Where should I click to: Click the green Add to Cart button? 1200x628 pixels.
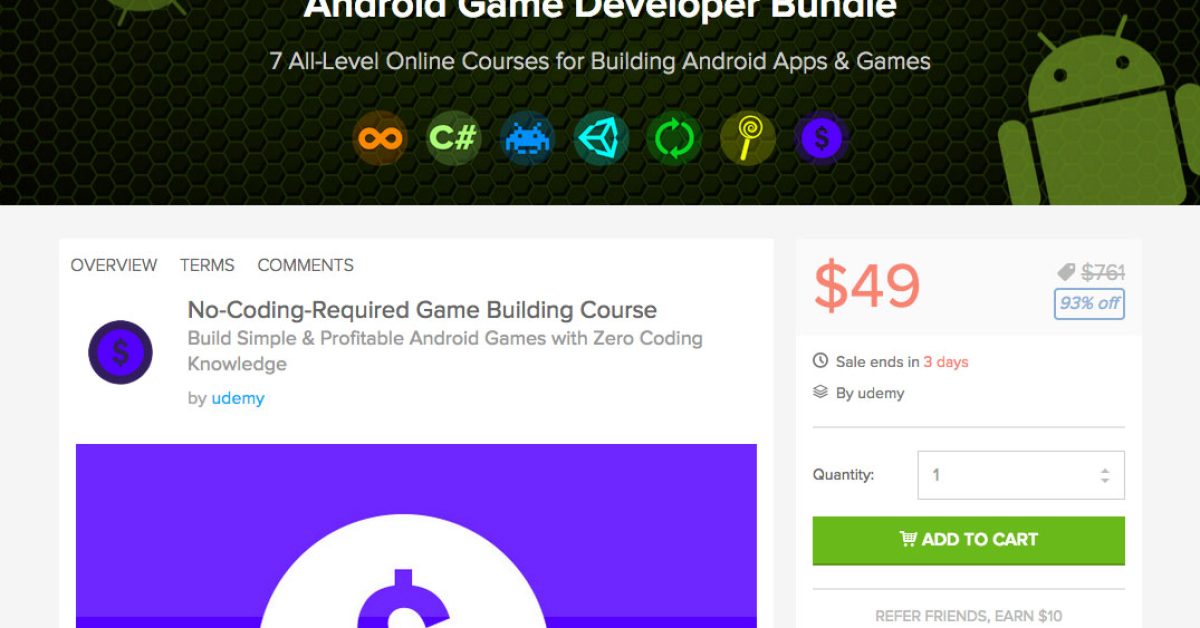coord(968,540)
